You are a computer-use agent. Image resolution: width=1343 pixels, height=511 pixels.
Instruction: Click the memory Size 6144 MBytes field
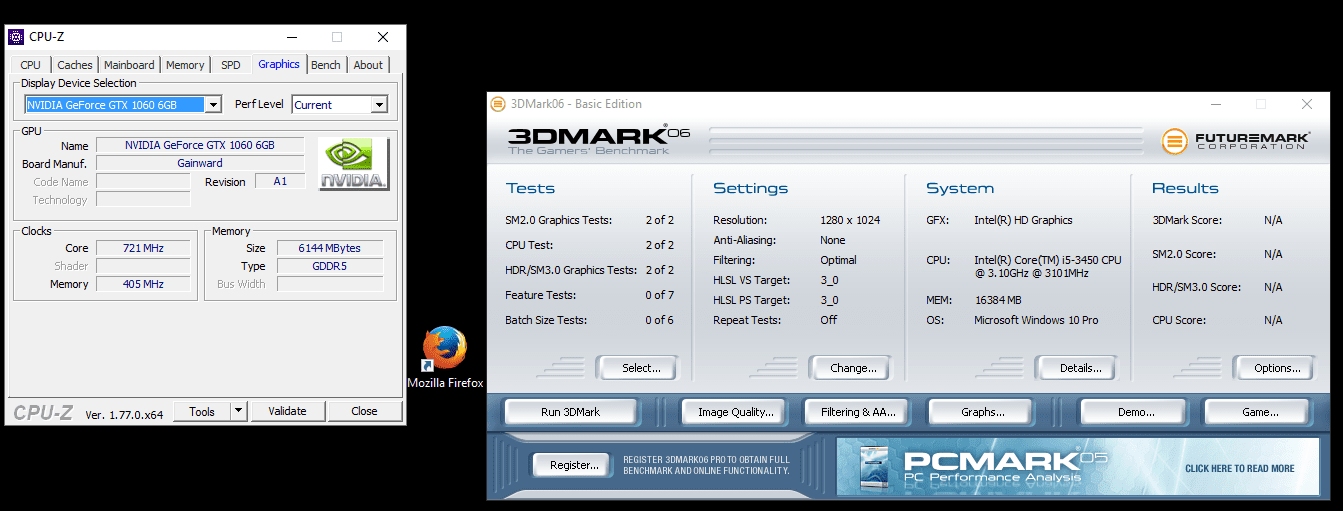[329, 248]
